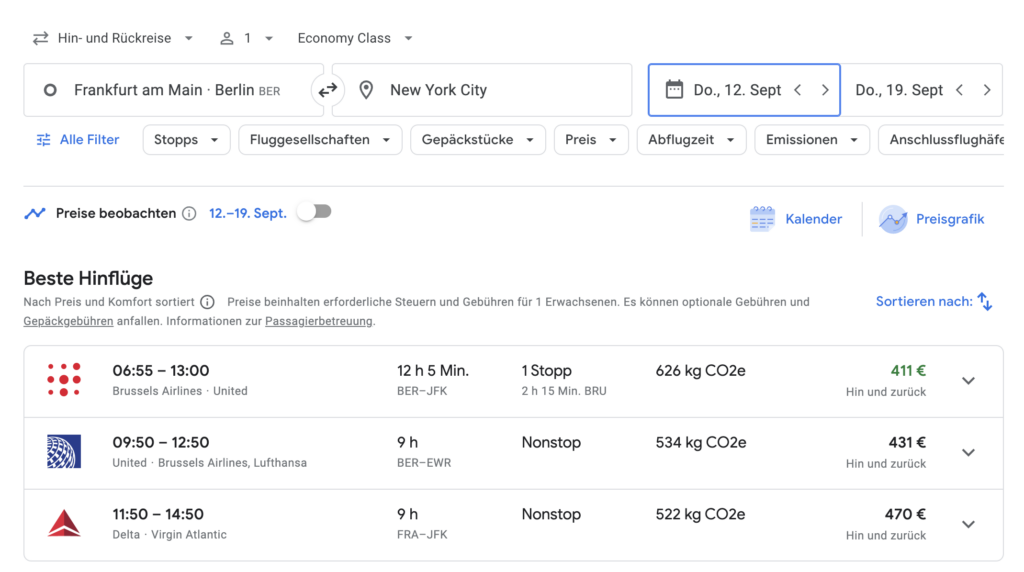This screenshot has width=1024, height=572.
Task: Open the Fluggesellschaften filter dropdown
Action: [320, 140]
